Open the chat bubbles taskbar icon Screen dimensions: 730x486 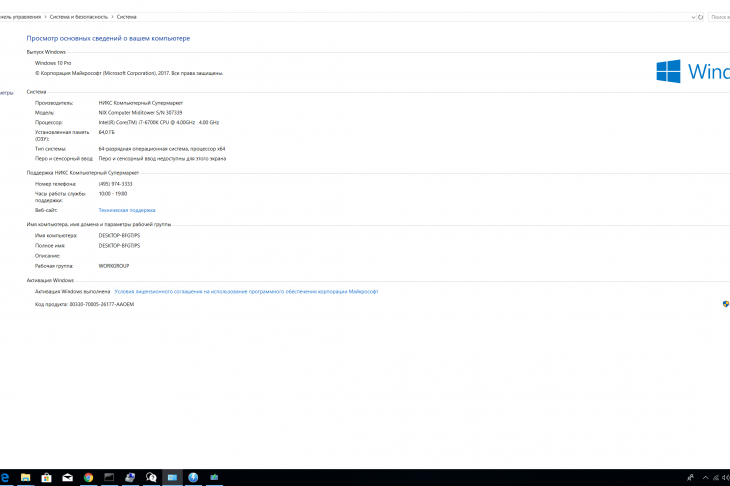click(151, 477)
